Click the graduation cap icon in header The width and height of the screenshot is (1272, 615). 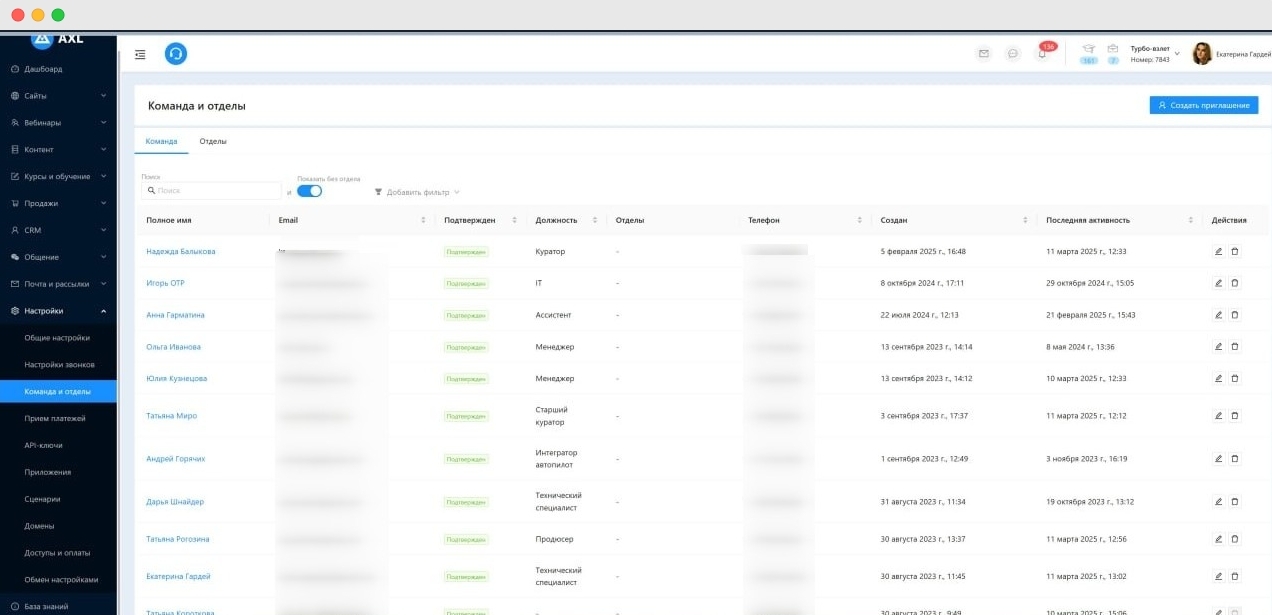pyautogui.click(x=1088, y=49)
